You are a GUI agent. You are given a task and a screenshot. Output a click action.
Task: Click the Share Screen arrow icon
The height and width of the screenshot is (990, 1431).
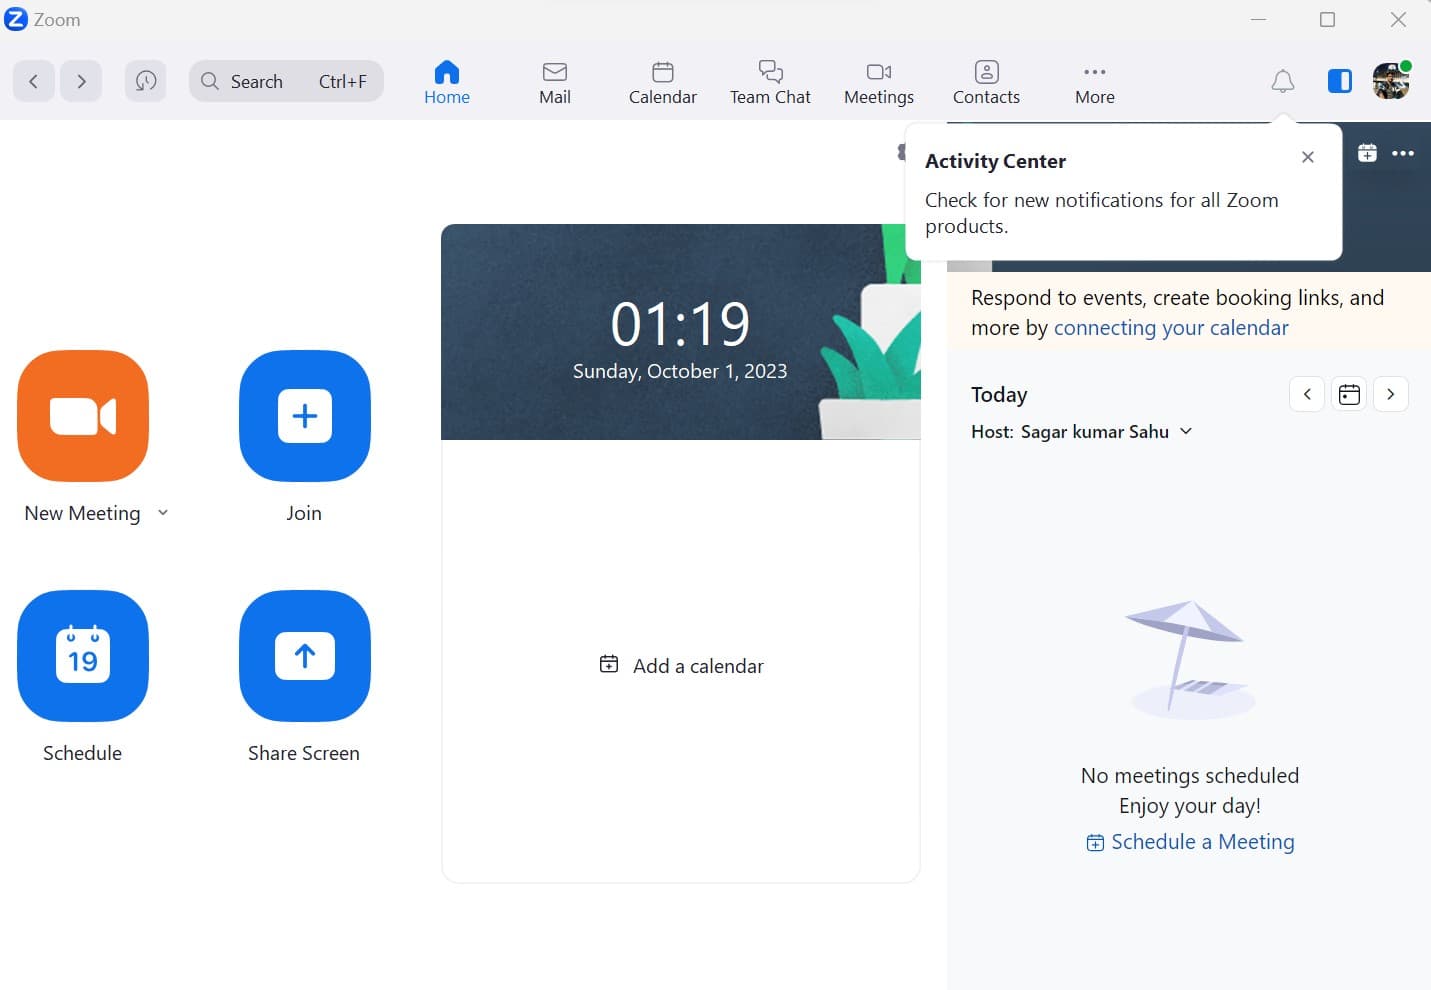click(305, 656)
